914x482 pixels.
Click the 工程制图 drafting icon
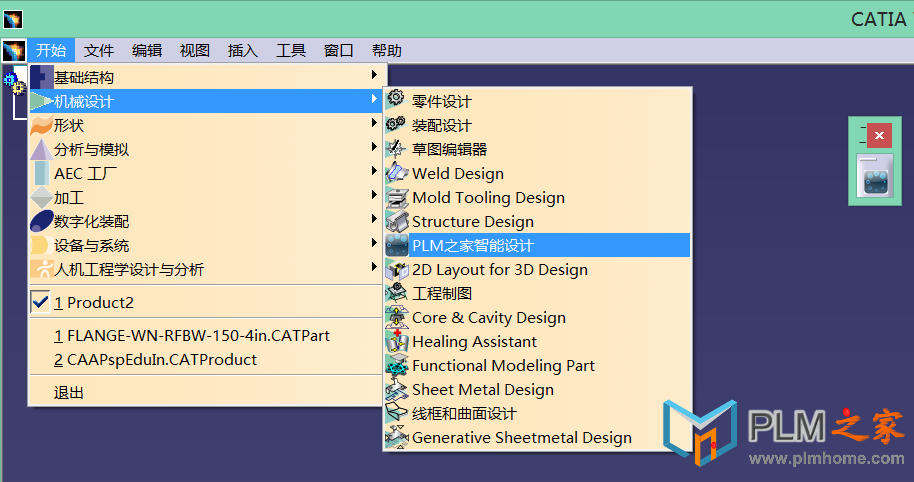pos(396,293)
